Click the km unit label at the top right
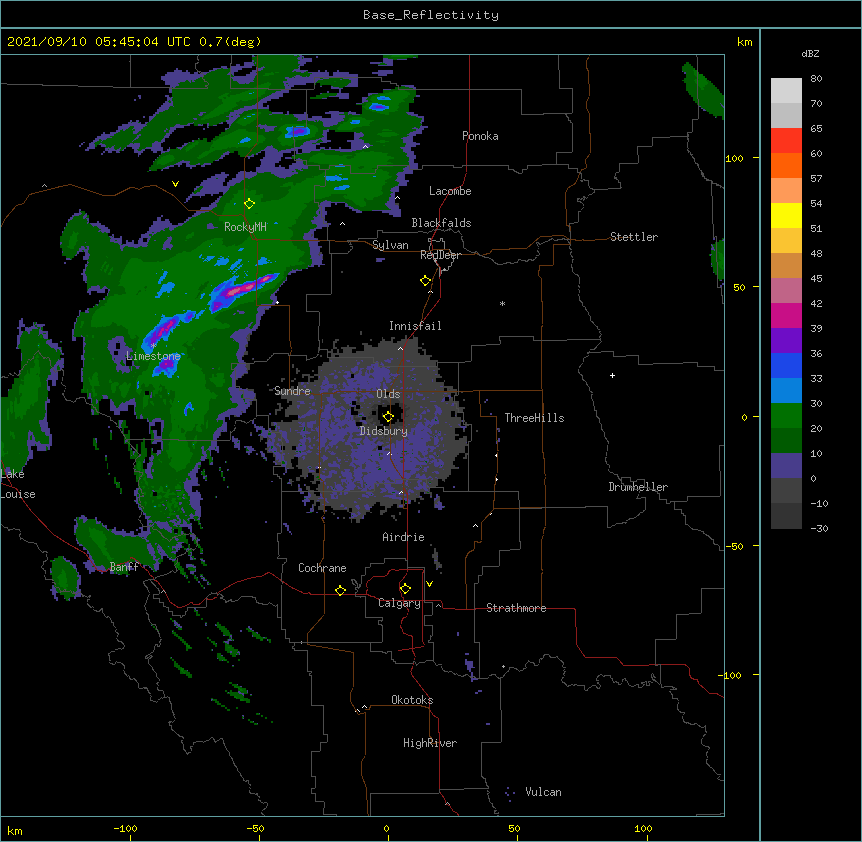This screenshot has width=862, height=842. point(745,42)
